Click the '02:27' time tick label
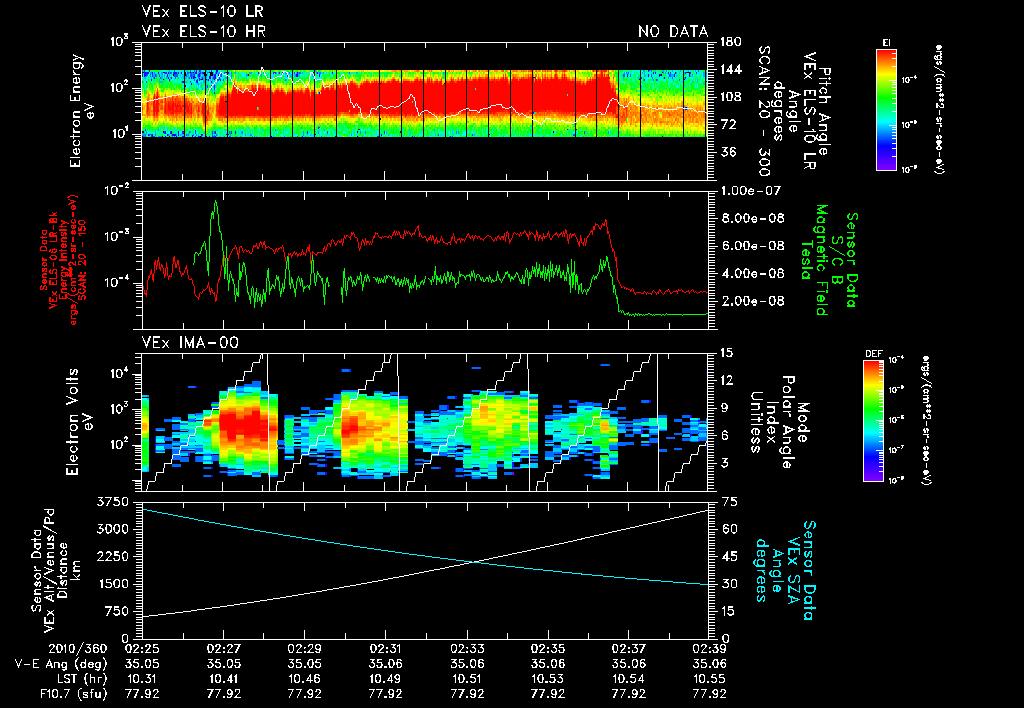The image size is (1024, 708). click(223, 649)
